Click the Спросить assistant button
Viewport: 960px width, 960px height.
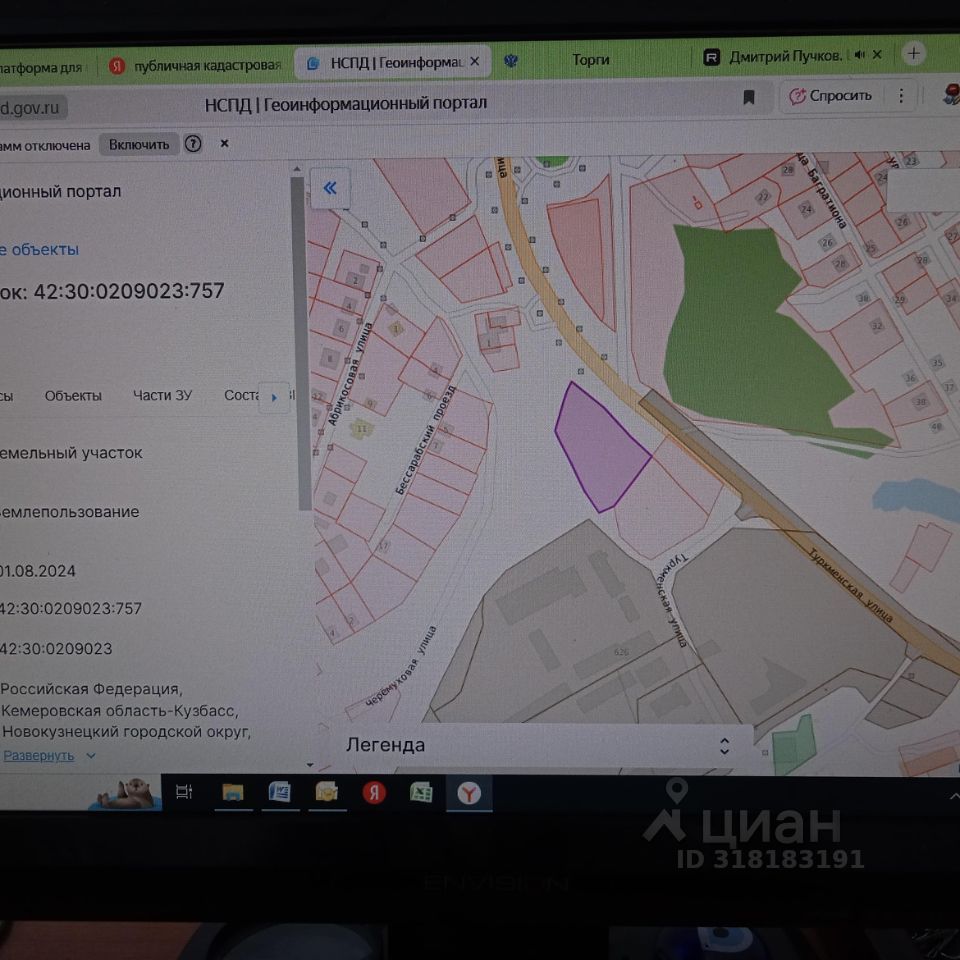pos(831,96)
